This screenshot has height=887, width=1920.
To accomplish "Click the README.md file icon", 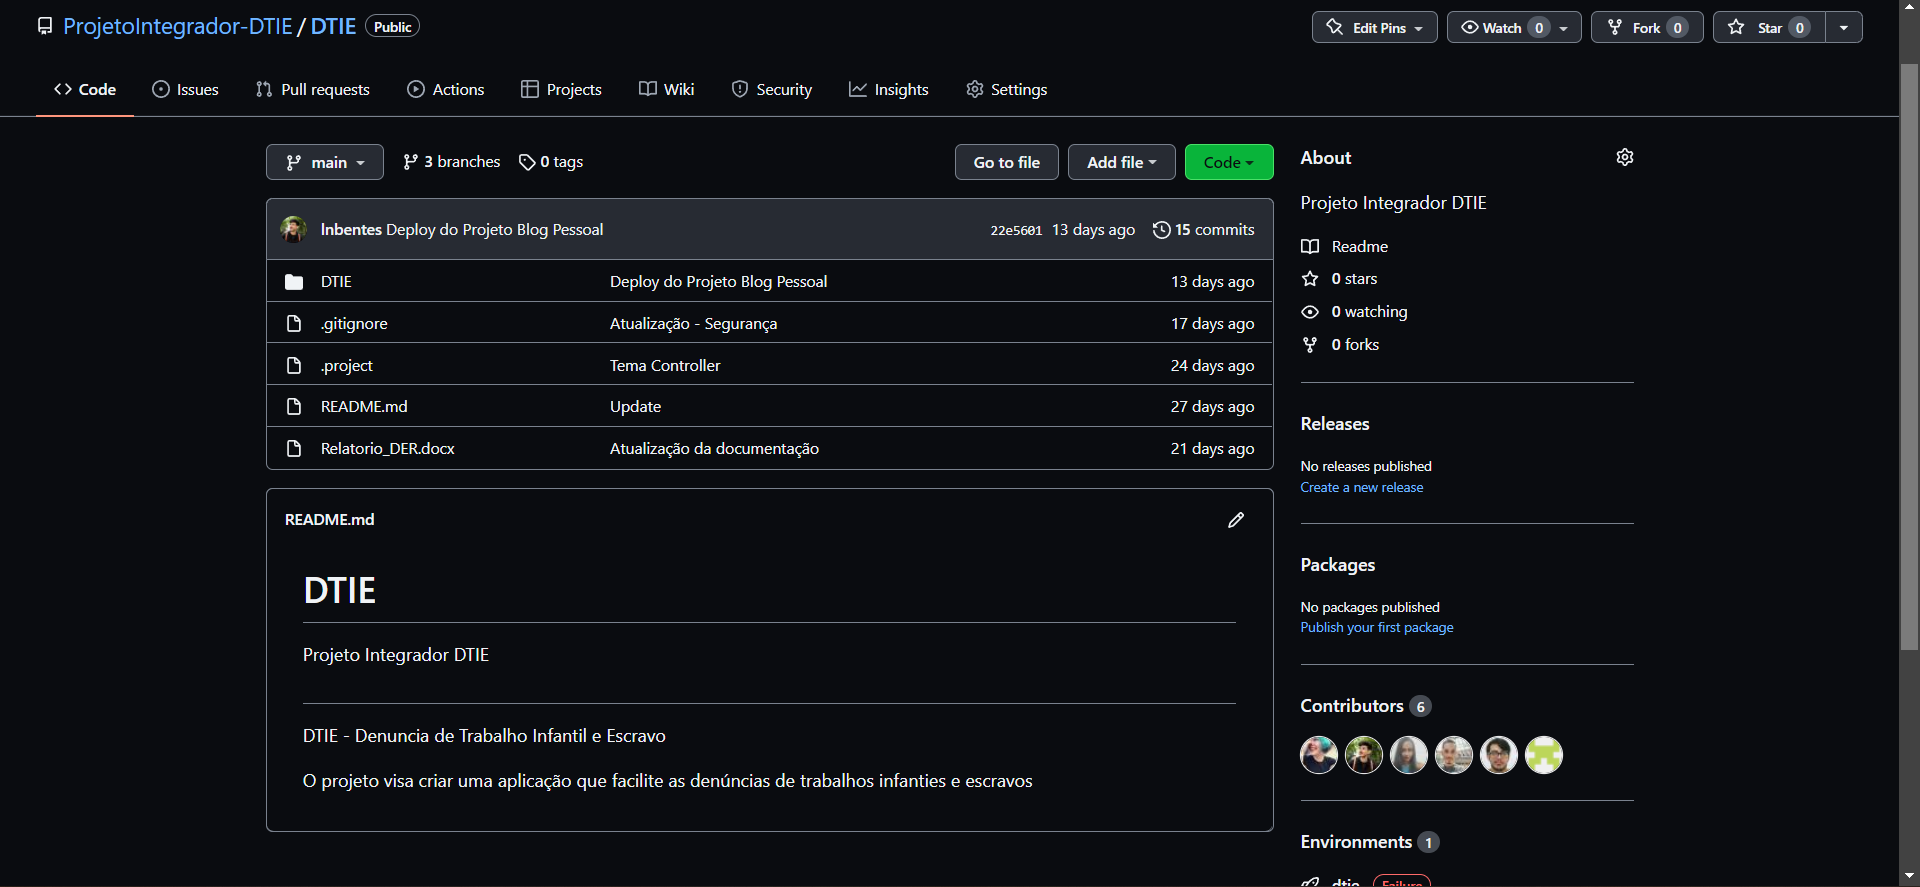I will tap(294, 406).
